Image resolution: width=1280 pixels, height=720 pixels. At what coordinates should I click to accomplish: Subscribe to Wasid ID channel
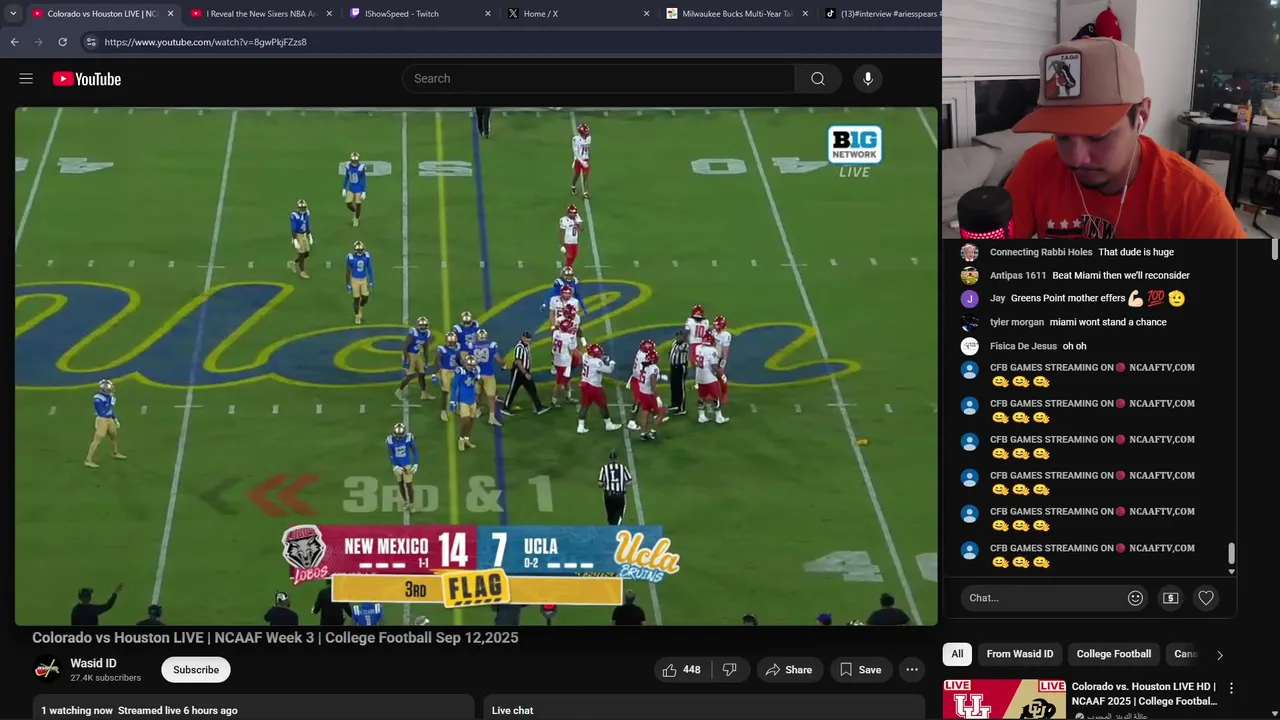pos(196,670)
